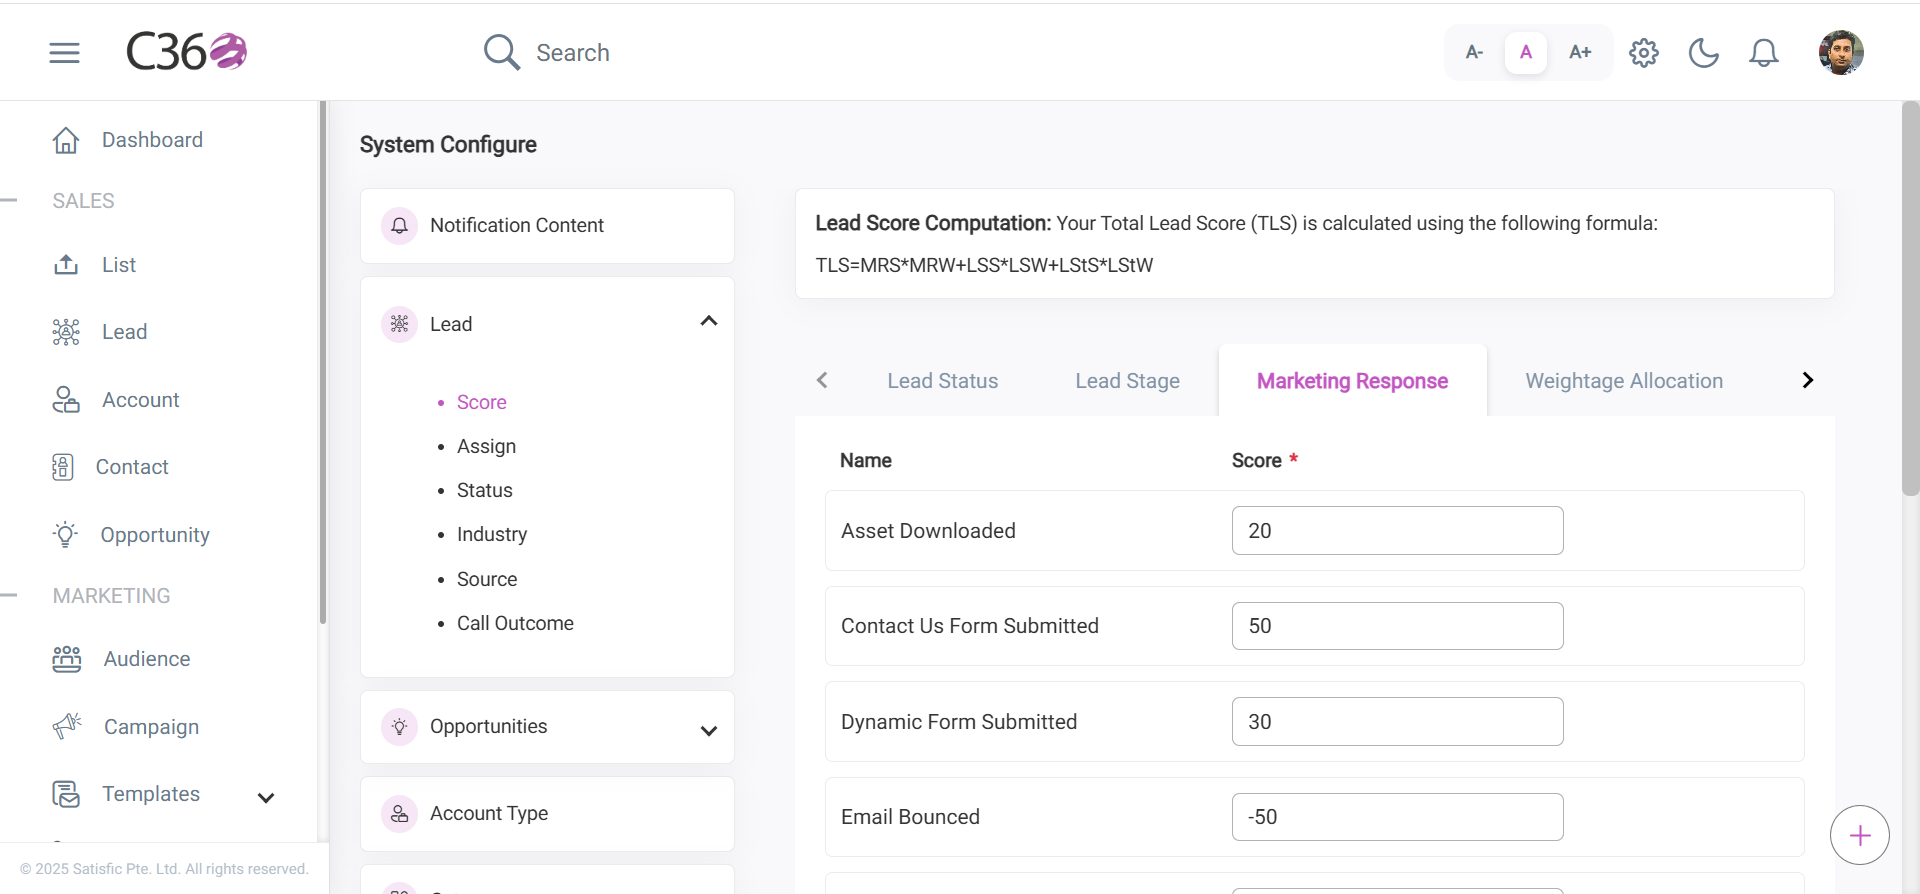Screen dimensions: 1920x894
Task: Select Call Outcome under Lead settings
Action: [515, 623]
